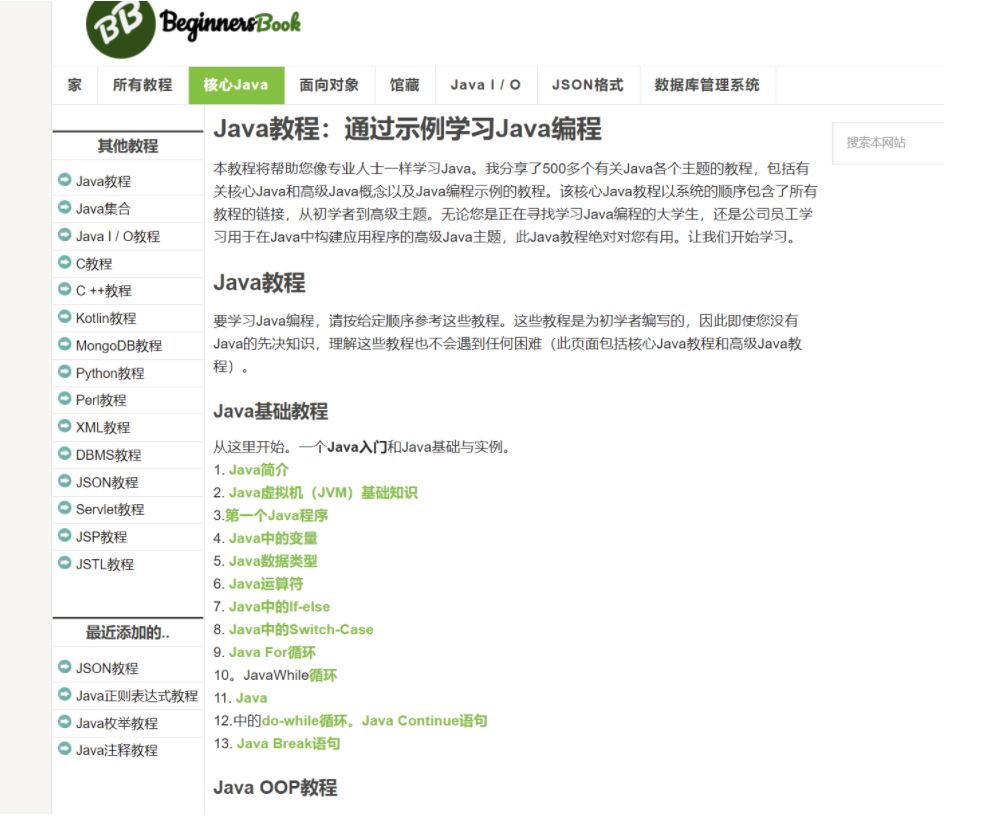Click the arrow icon beside C教程
Image resolution: width=983 pixels, height=823 pixels.
[x=65, y=262]
